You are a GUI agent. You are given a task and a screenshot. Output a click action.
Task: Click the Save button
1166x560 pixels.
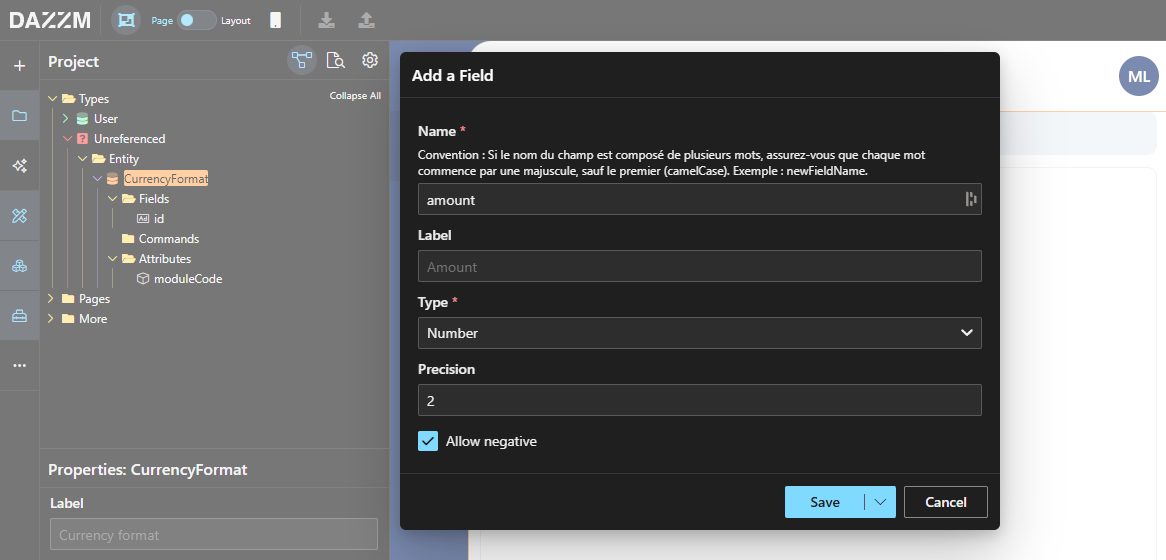click(825, 502)
